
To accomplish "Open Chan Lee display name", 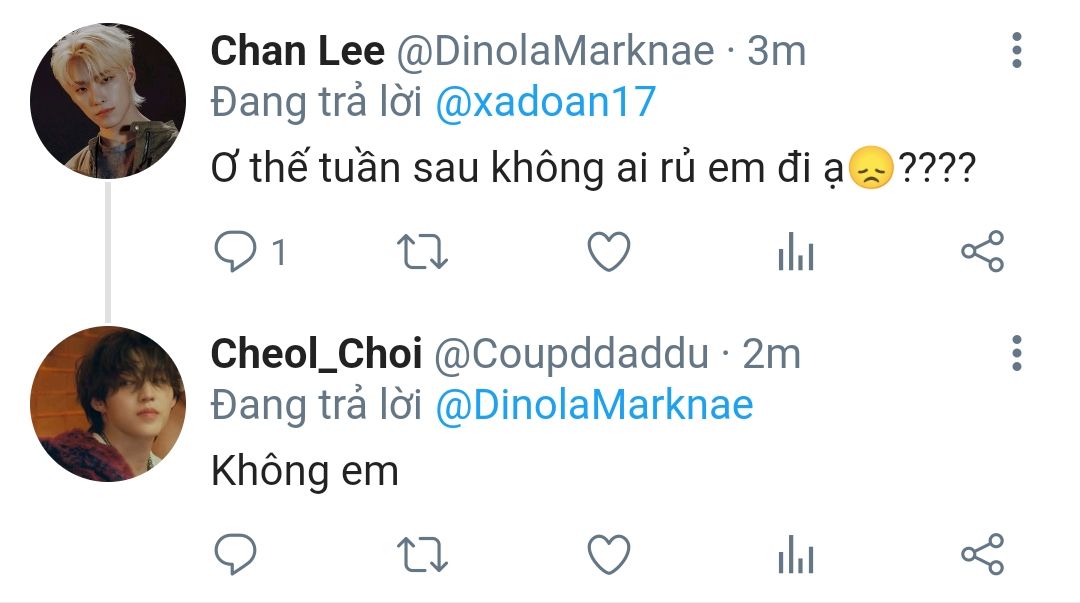I will (x=298, y=51).
